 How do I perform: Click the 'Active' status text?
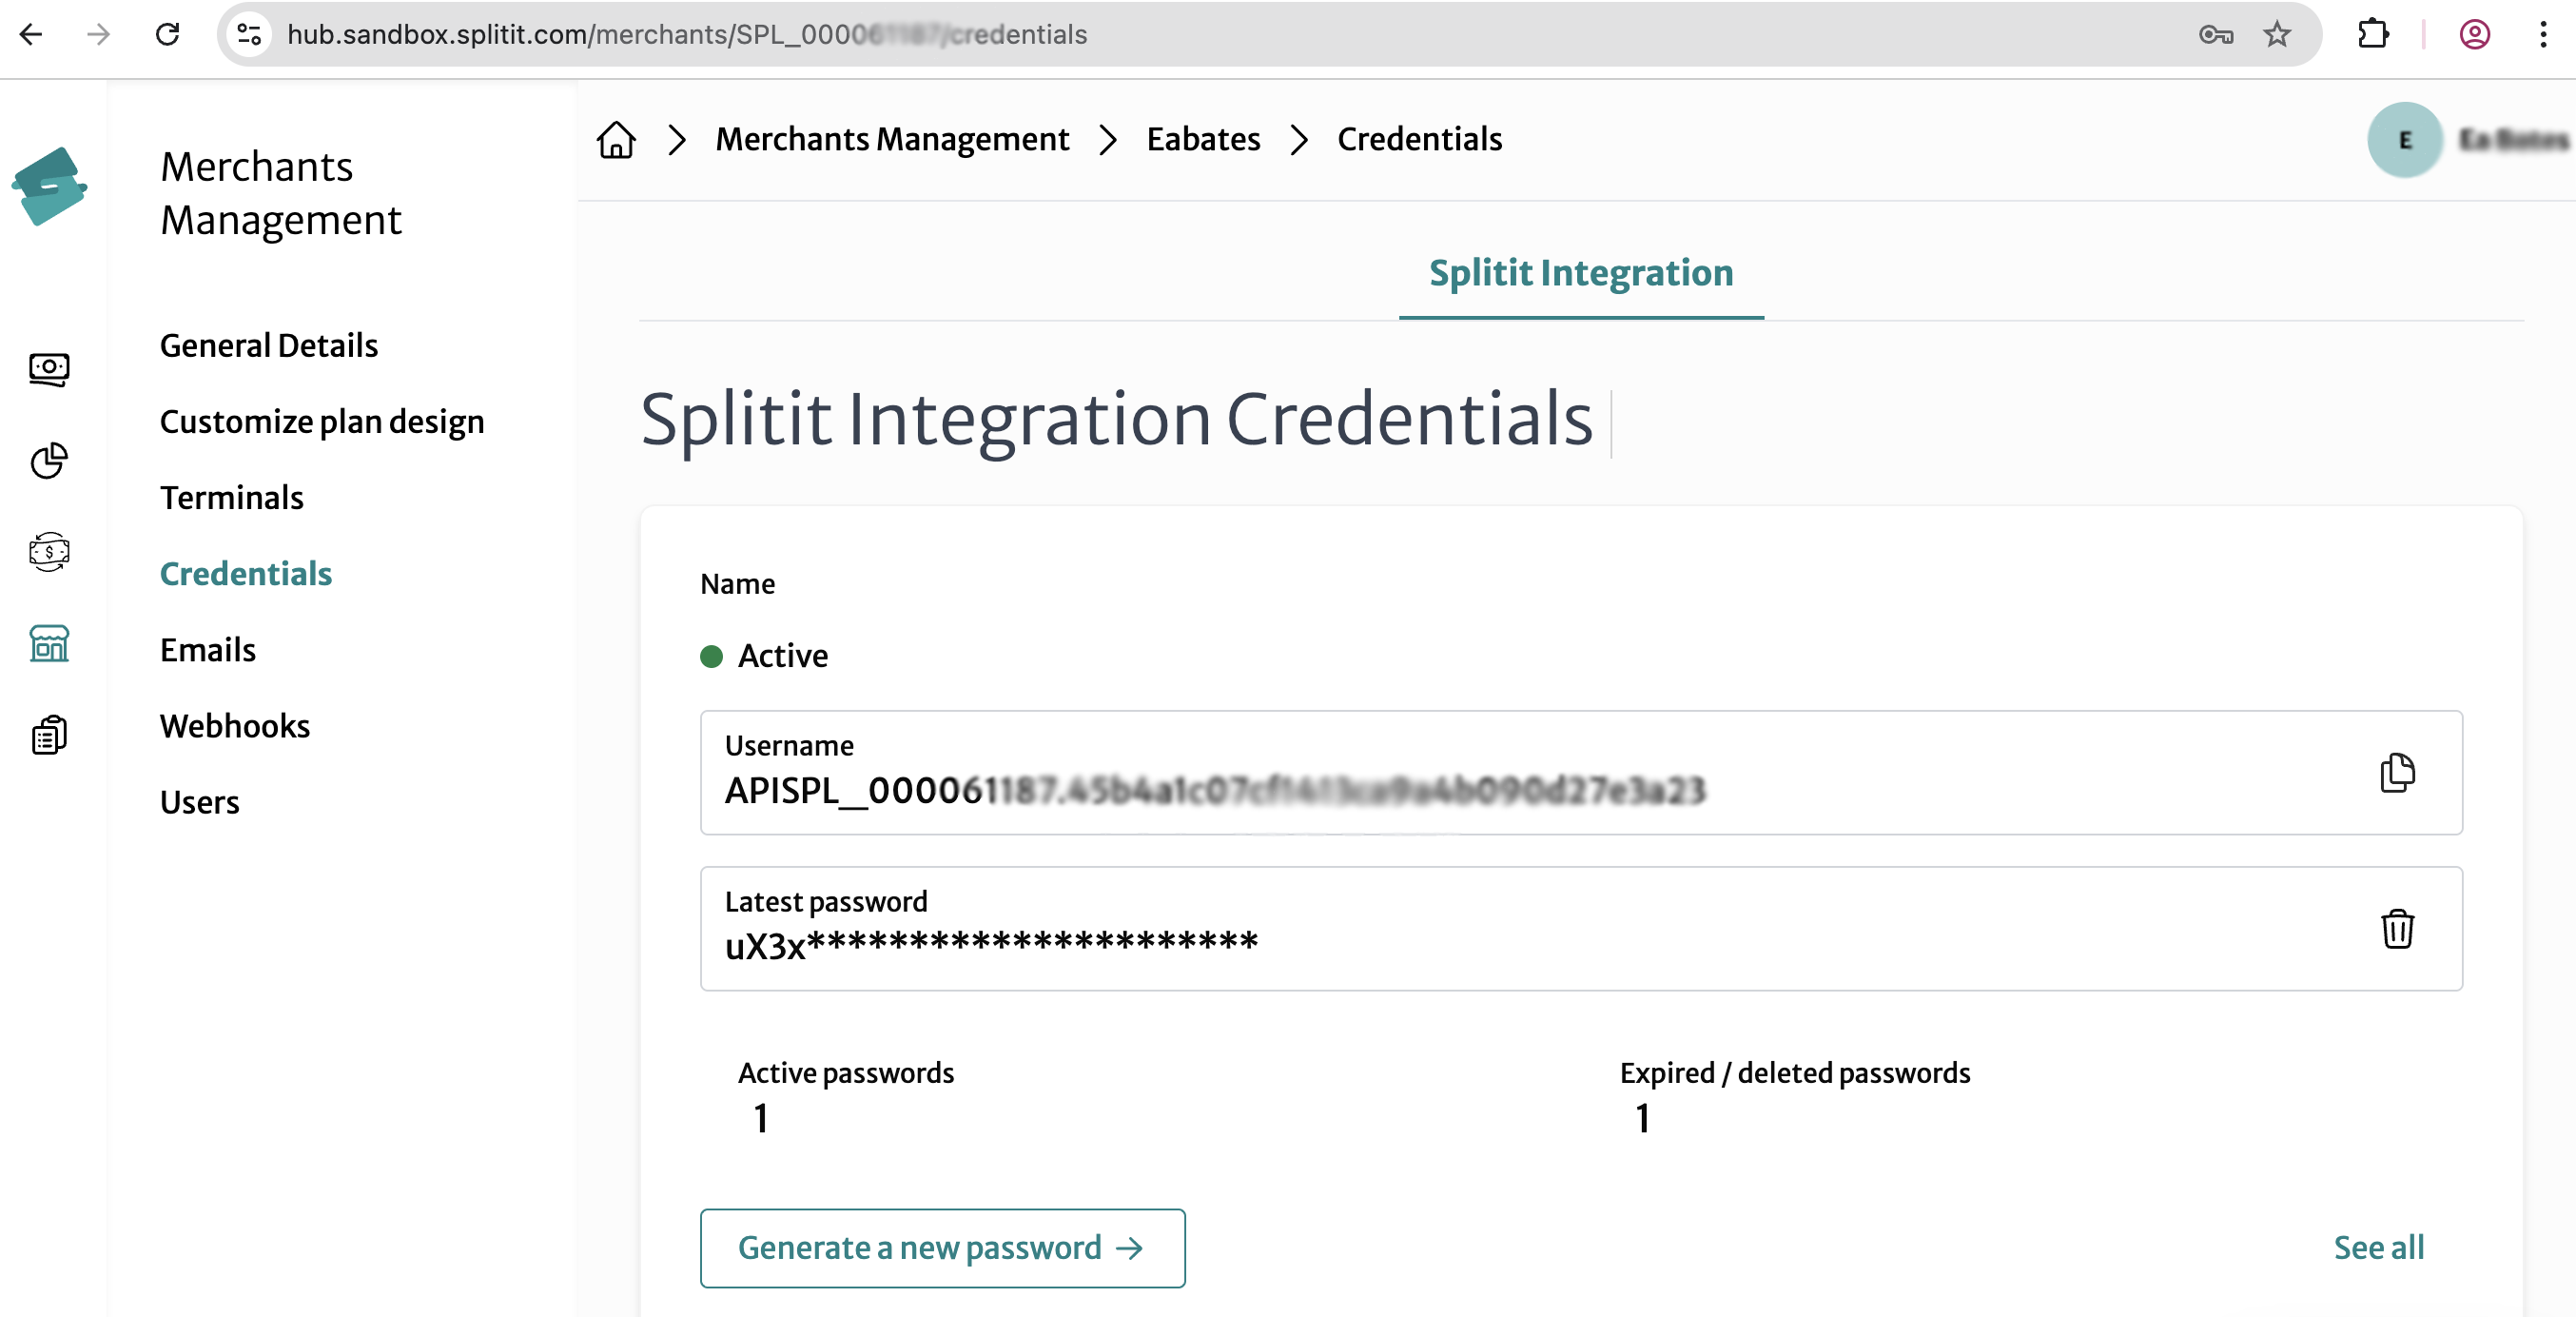pyautogui.click(x=783, y=656)
